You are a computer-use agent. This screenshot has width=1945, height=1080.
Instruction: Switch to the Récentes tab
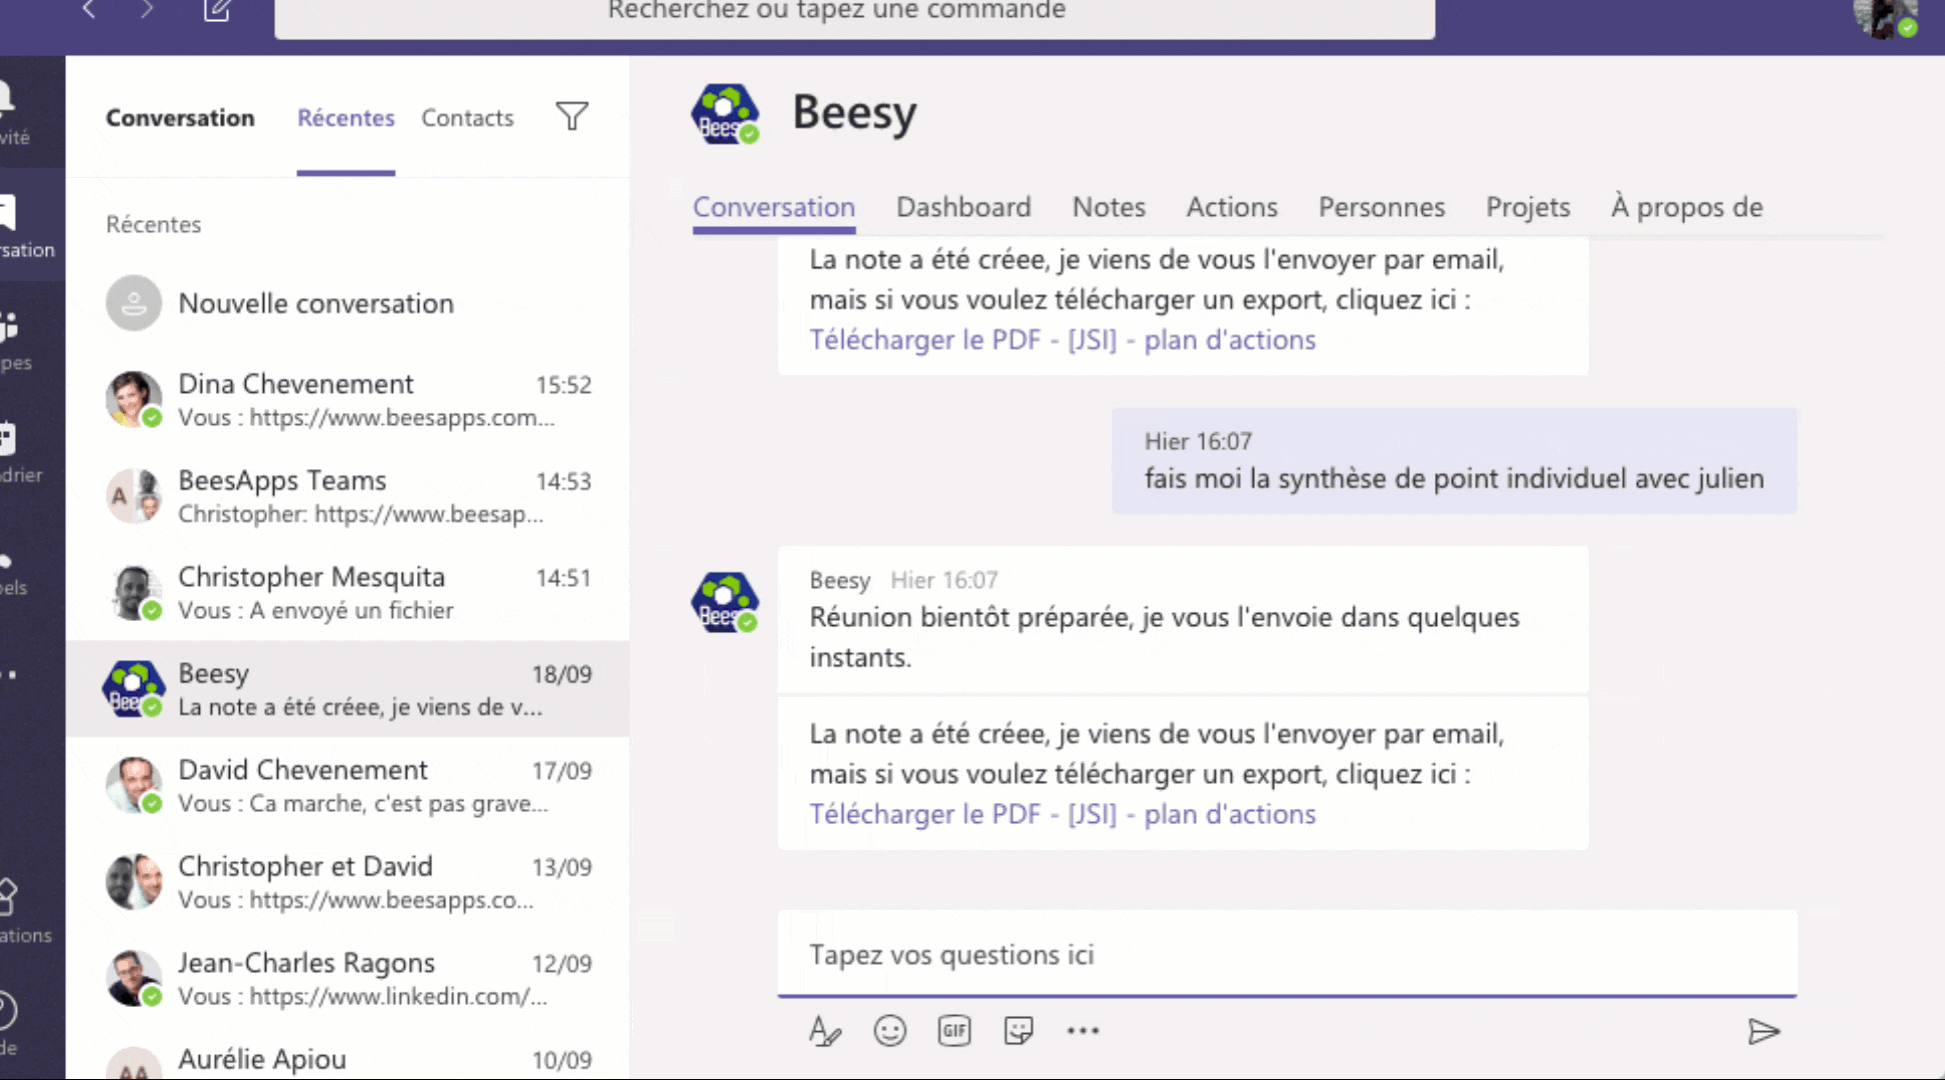point(346,118)
